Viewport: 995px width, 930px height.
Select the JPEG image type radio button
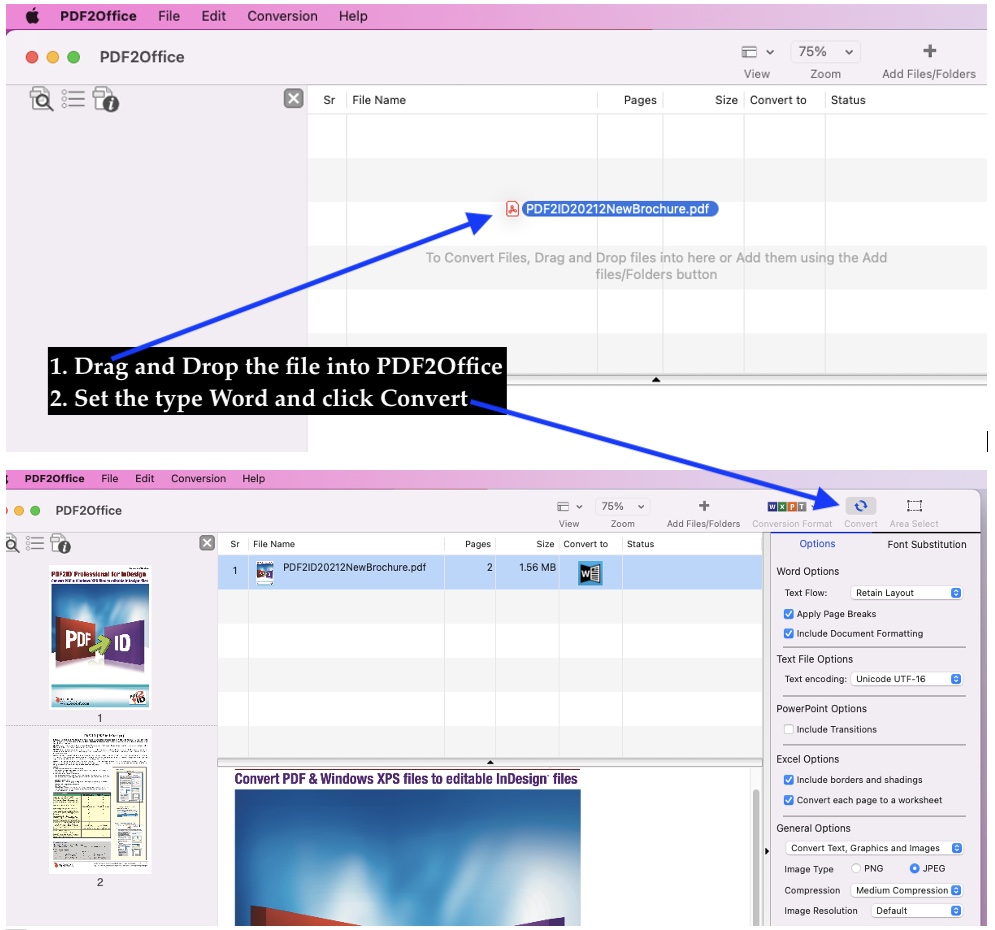click(x=914, y=868)
